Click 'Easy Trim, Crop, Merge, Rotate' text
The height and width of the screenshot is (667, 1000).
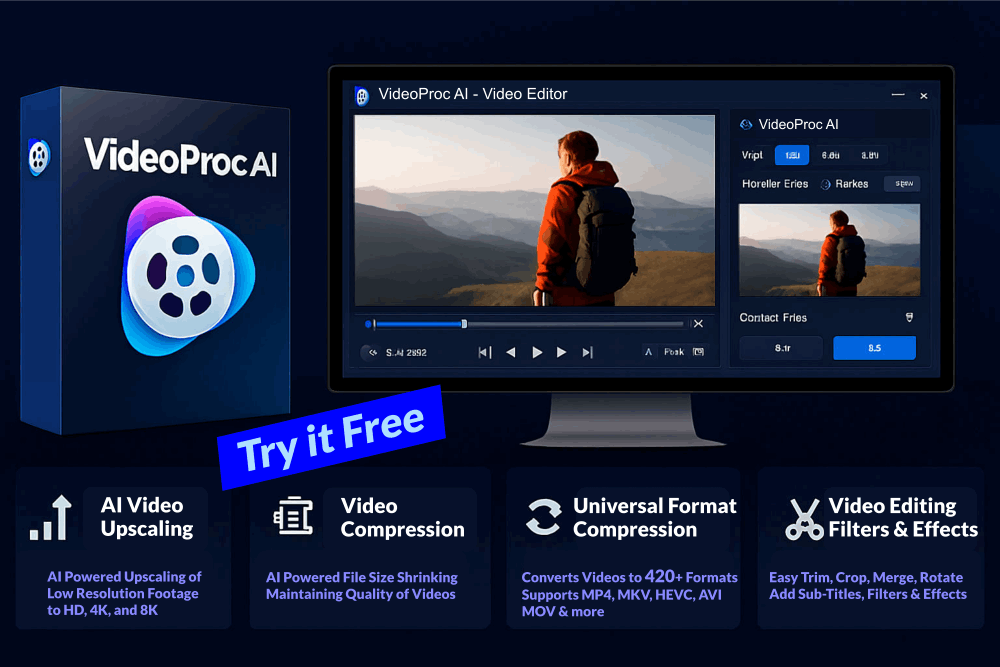866,578
